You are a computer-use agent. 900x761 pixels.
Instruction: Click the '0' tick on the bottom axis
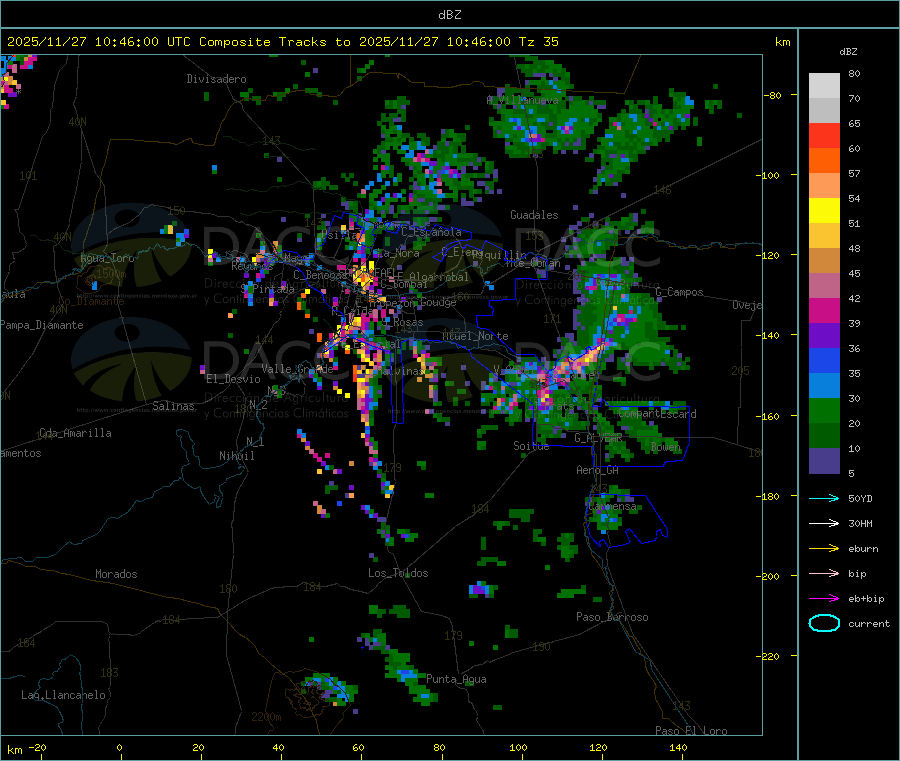119,748
